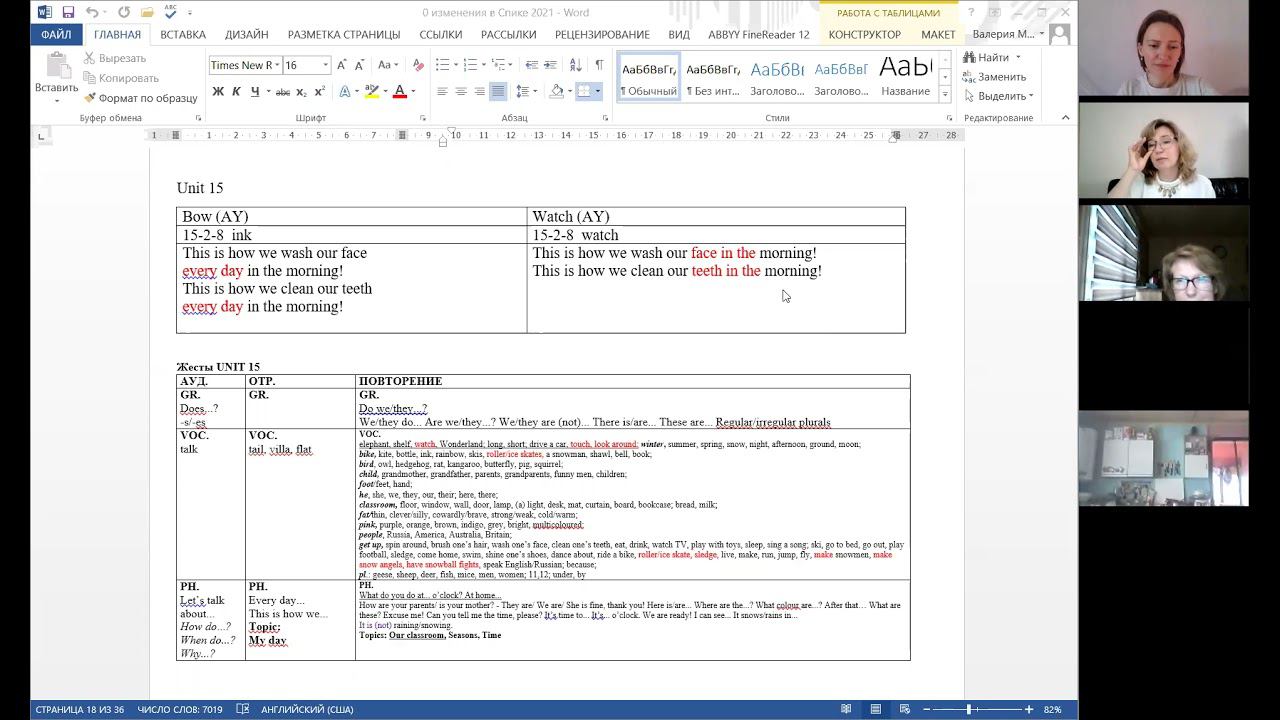Zoom in with the plus button
Screen dimensions: 1280x720
click(x=1029, y=709)
